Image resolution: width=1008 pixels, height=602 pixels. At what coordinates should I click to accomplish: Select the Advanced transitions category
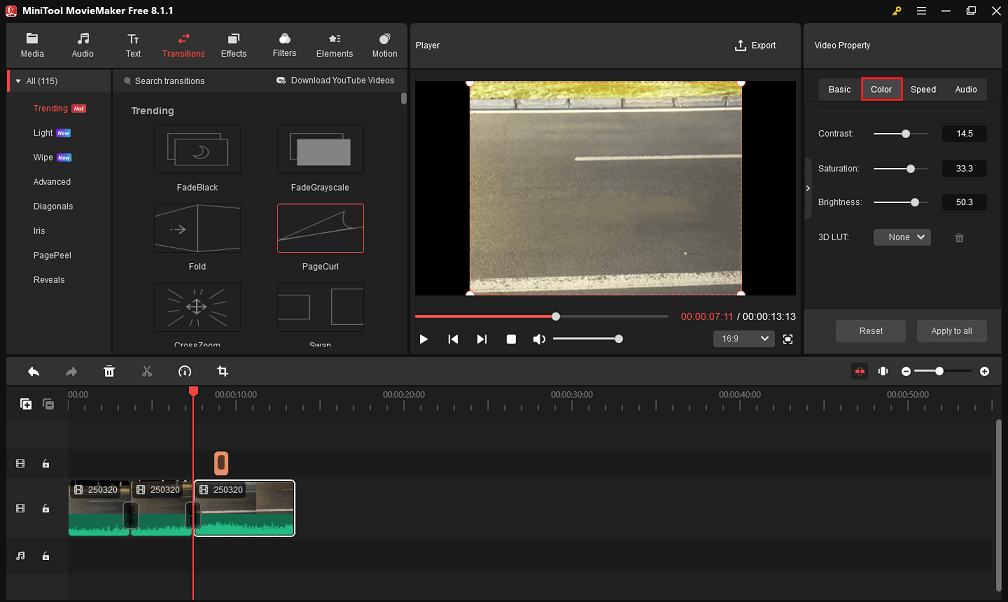click(52, 182)
